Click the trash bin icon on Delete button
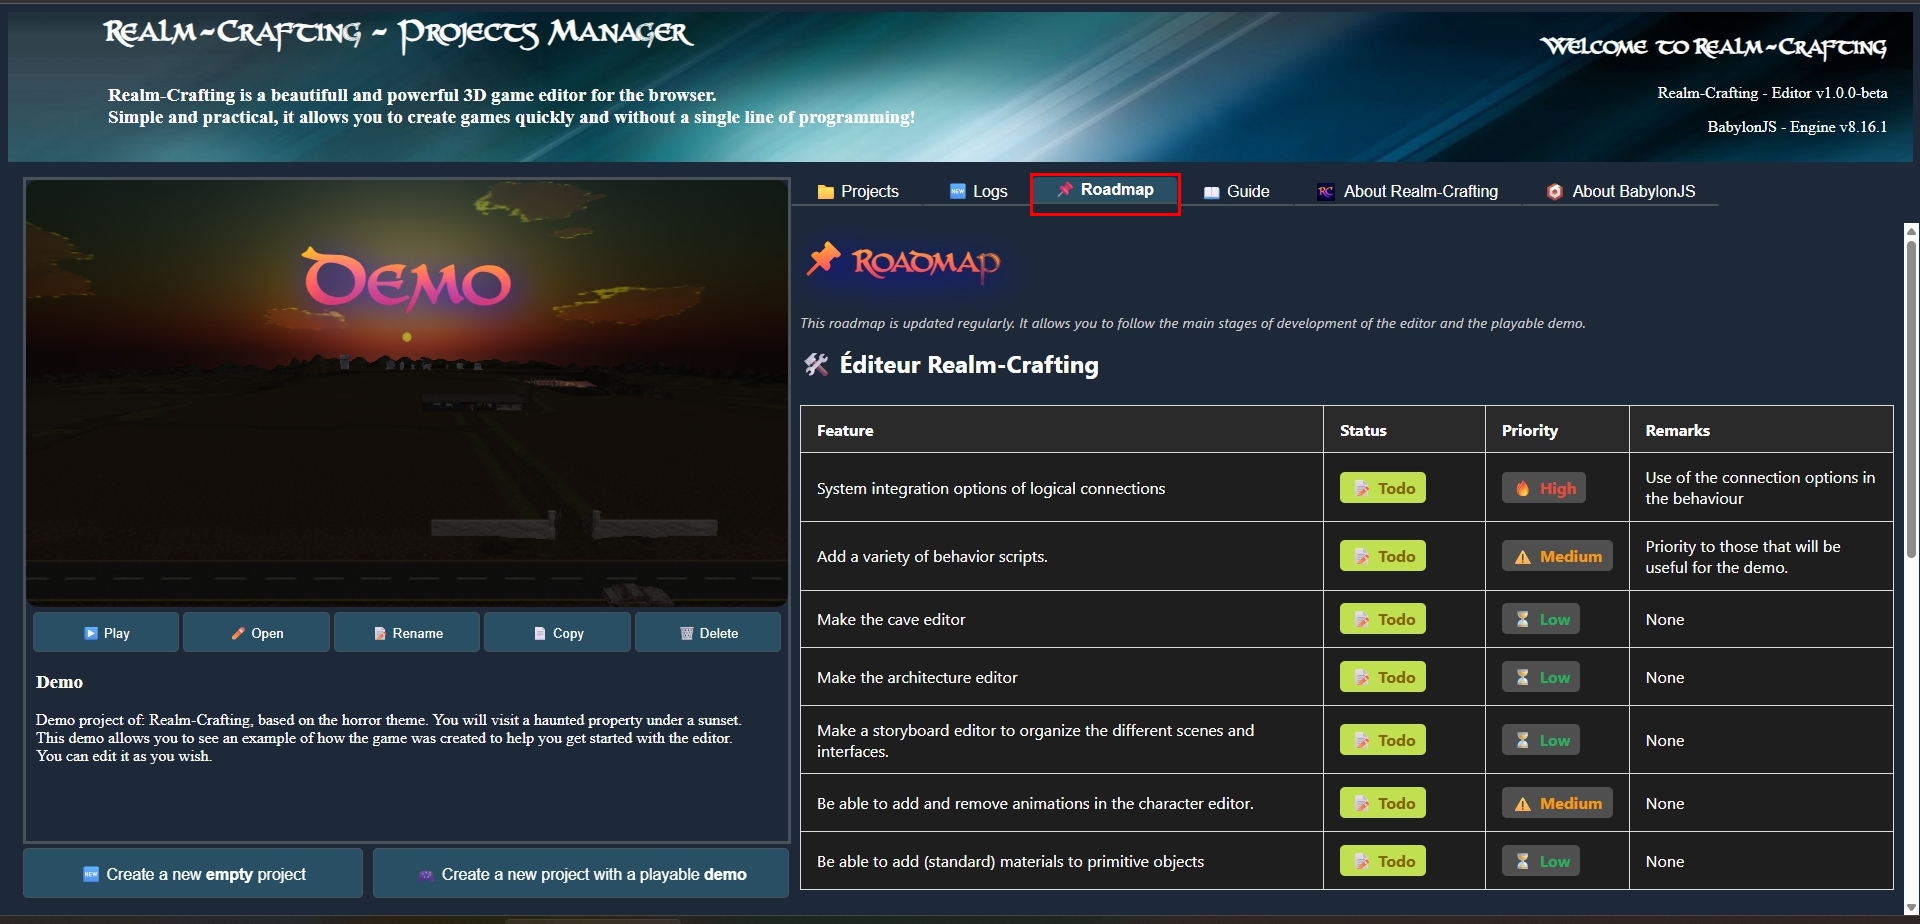Viewport: 1920px width, 924px height. tap(686, 634)
